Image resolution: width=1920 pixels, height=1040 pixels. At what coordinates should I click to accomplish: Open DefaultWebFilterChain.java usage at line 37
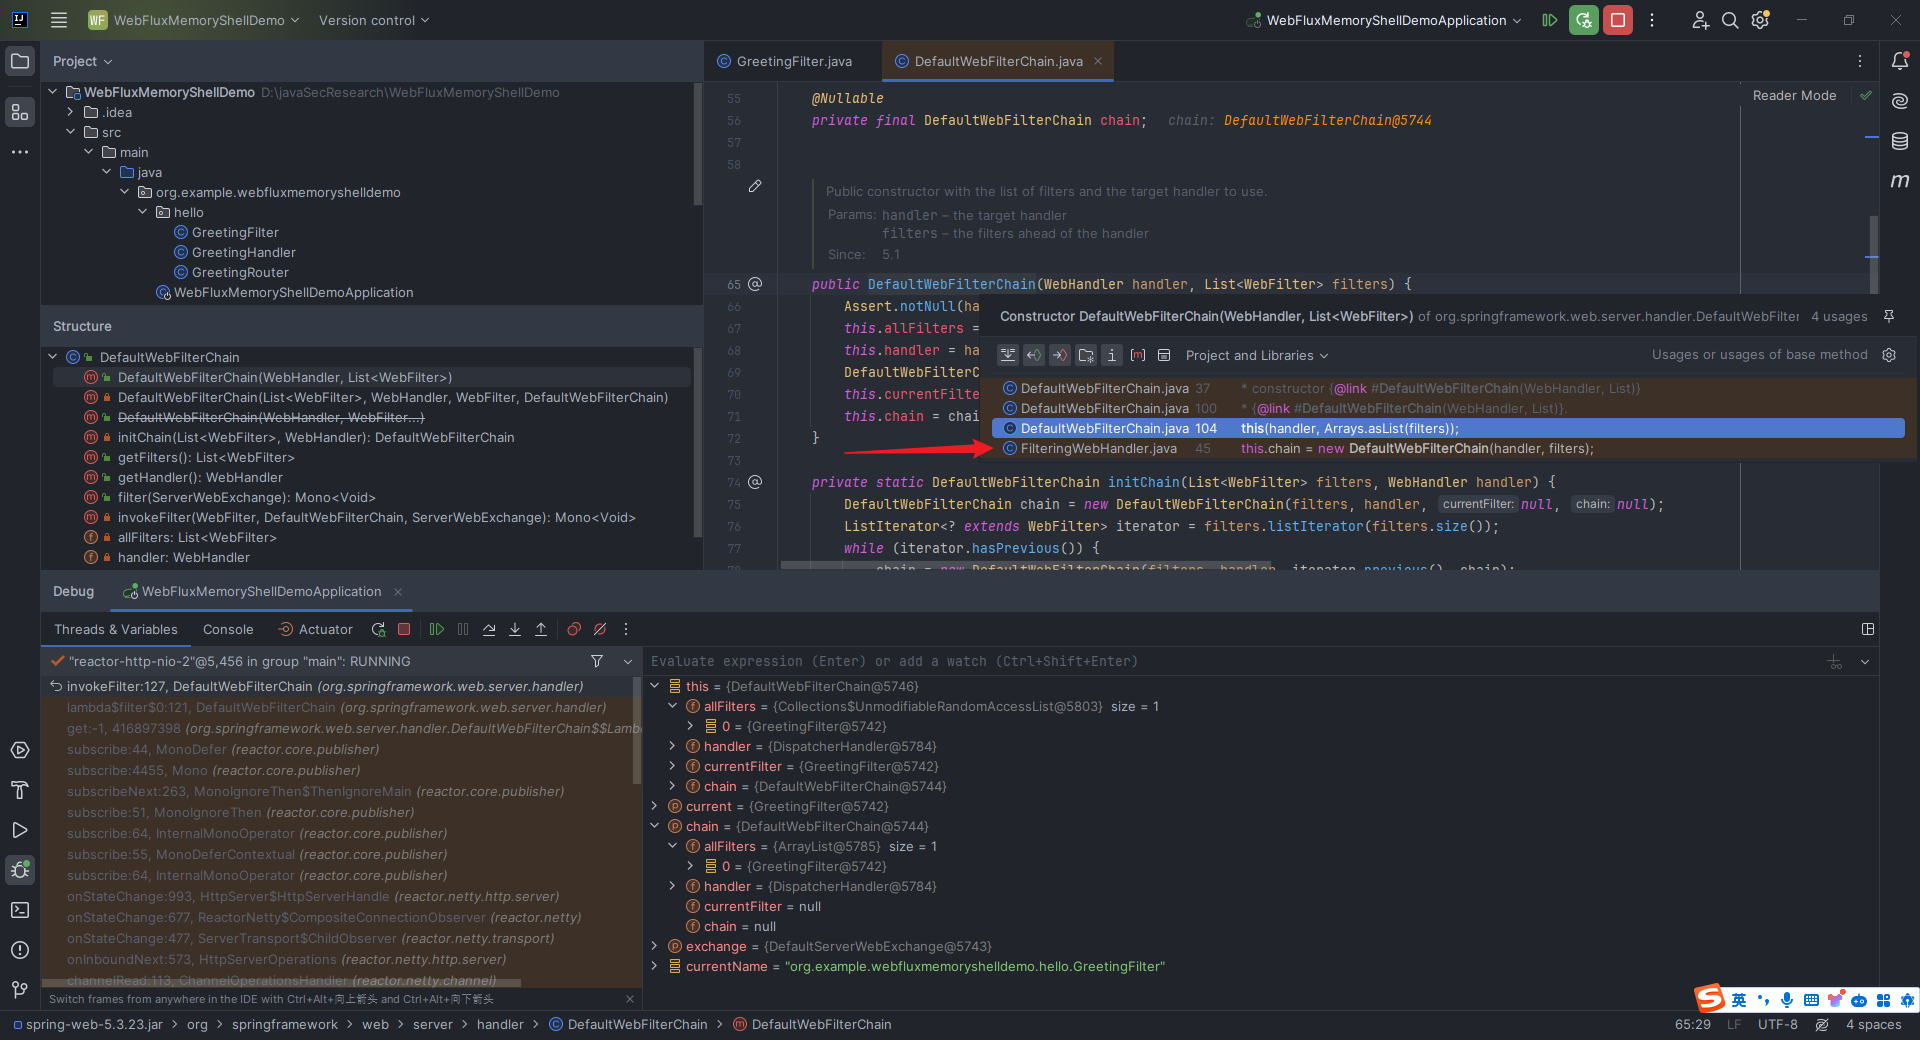[x=1448, y=388]
